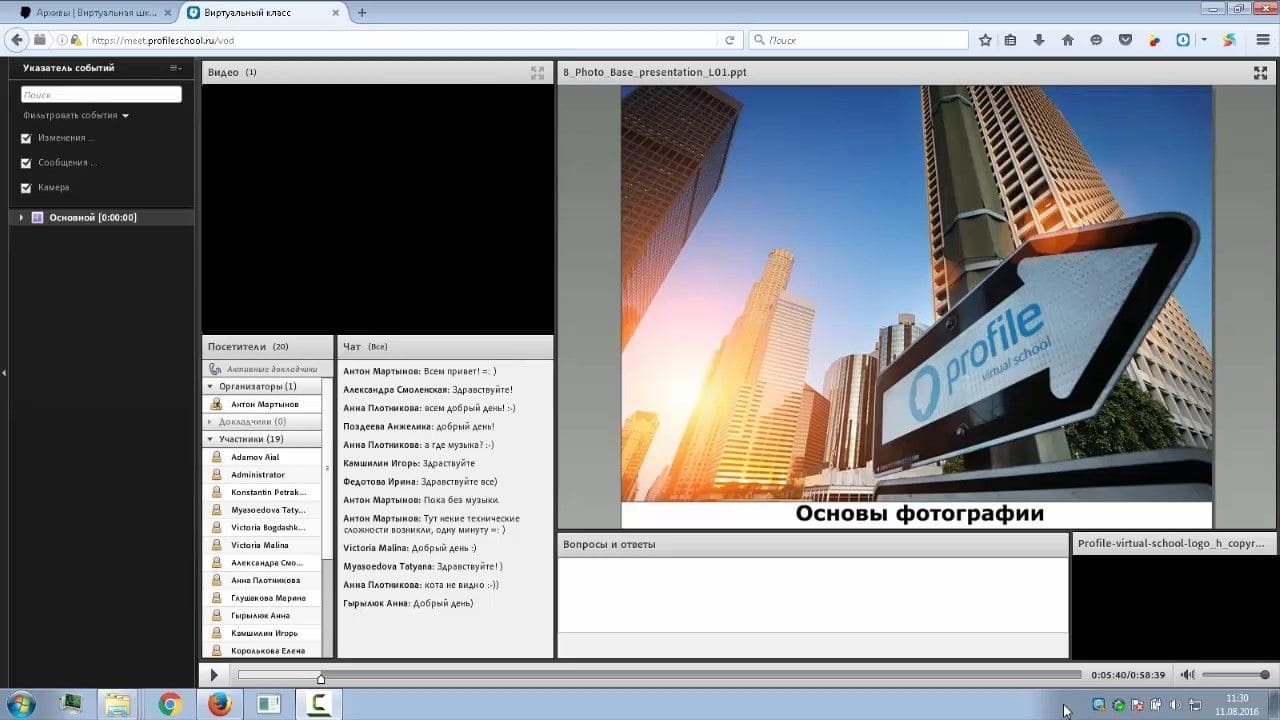Disable the Камера events checkbox
Screen dimensions: 1280x720
point(27,188)
